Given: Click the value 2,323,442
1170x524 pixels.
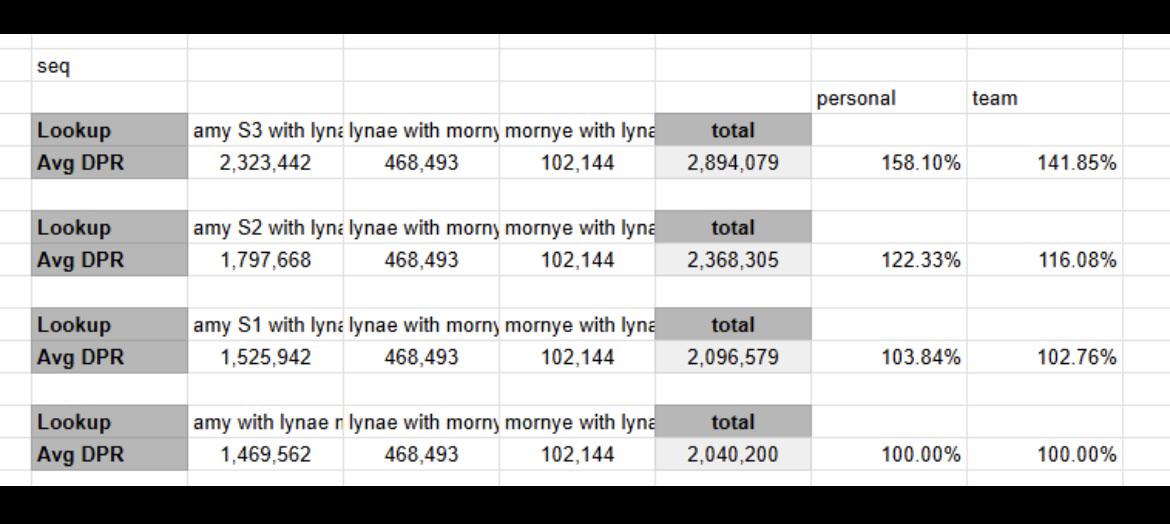Looking at the screenshot, I should (x=266, y=163).
